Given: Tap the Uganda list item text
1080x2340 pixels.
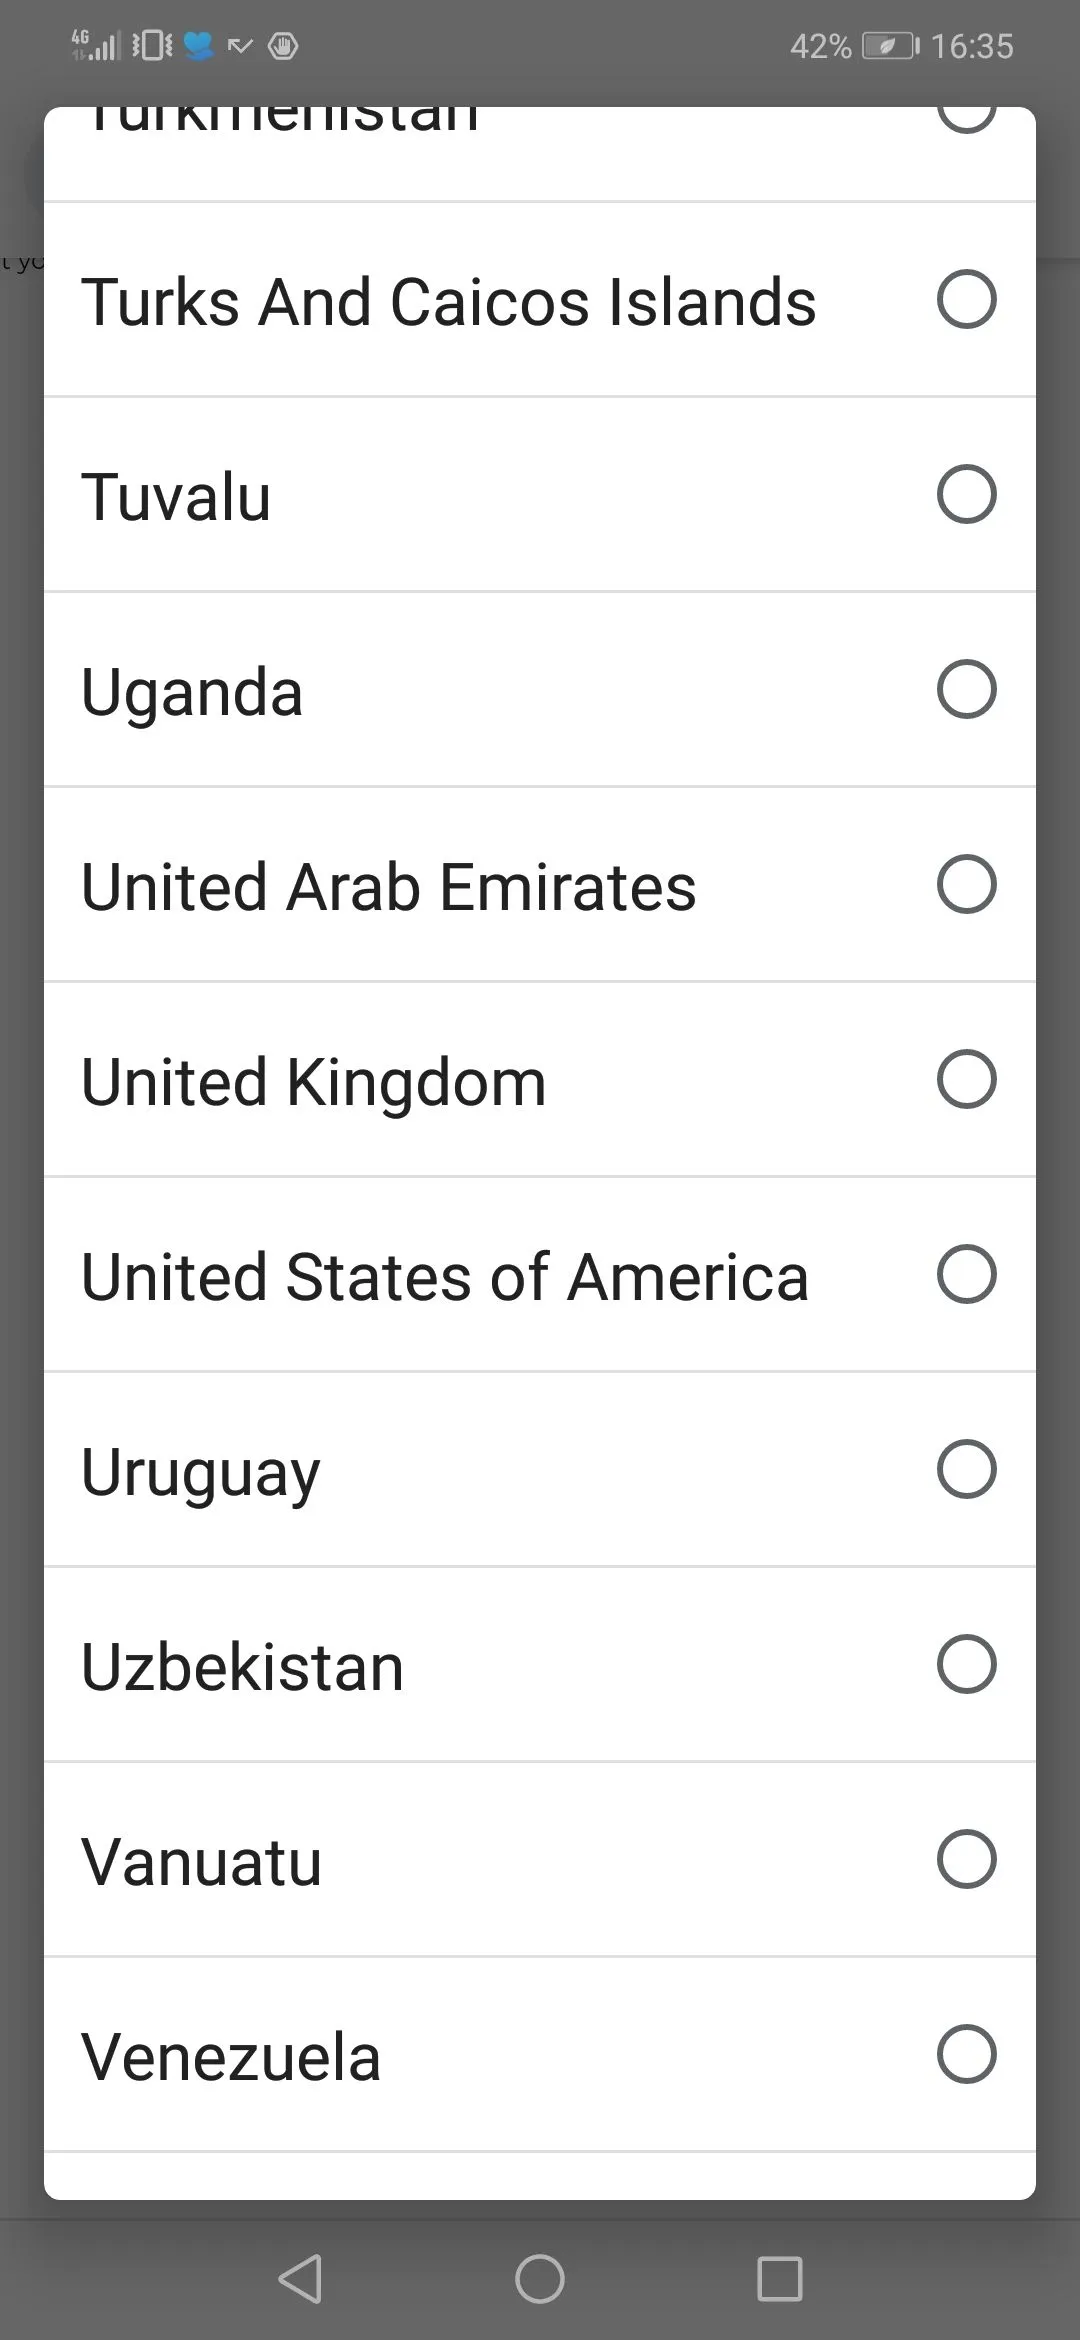Looking at the screenshot, I should pyautogui.click(x=192, y=692).
